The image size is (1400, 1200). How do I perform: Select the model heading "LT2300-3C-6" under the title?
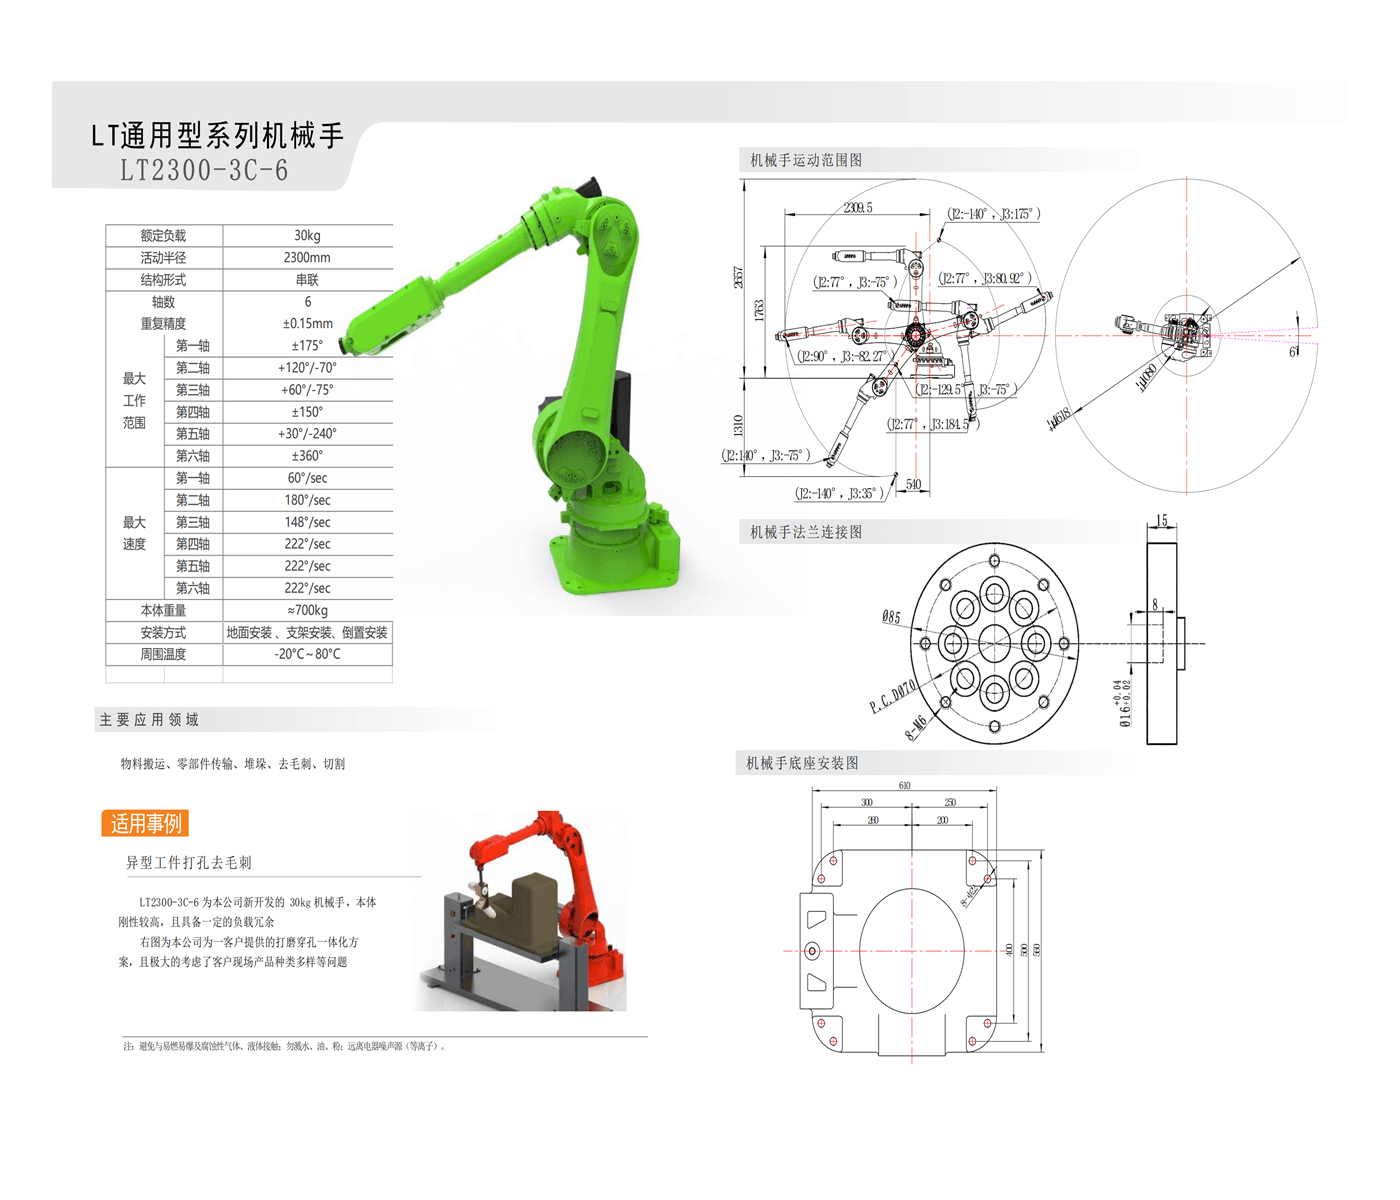(x=204, y=171)
